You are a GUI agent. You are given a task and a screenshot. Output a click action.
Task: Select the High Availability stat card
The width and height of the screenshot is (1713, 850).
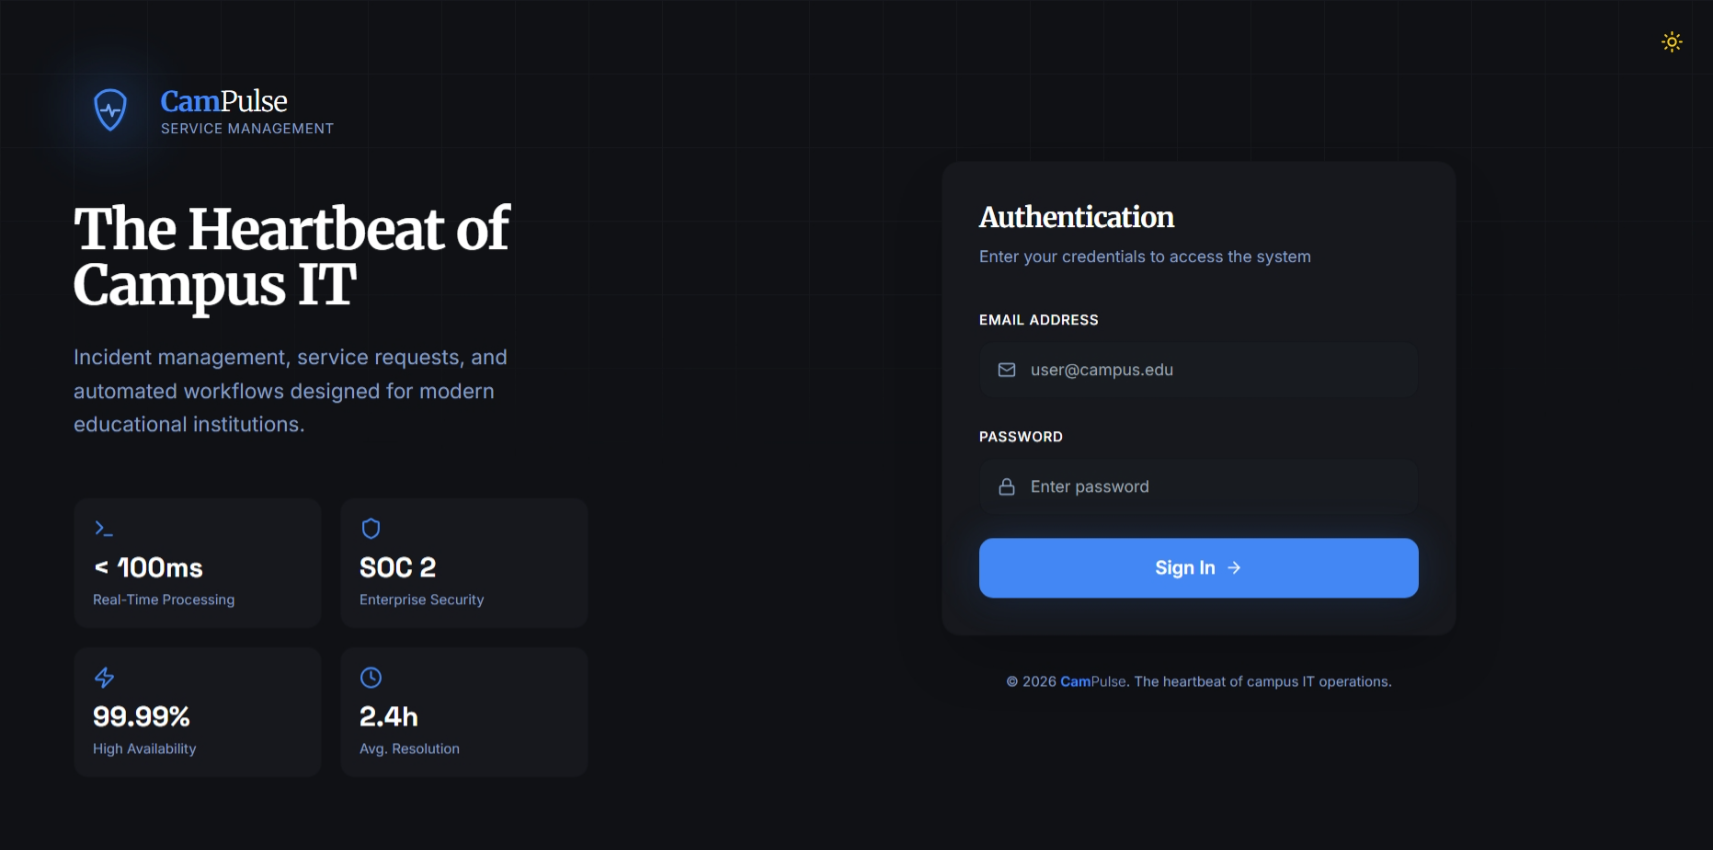197,712
